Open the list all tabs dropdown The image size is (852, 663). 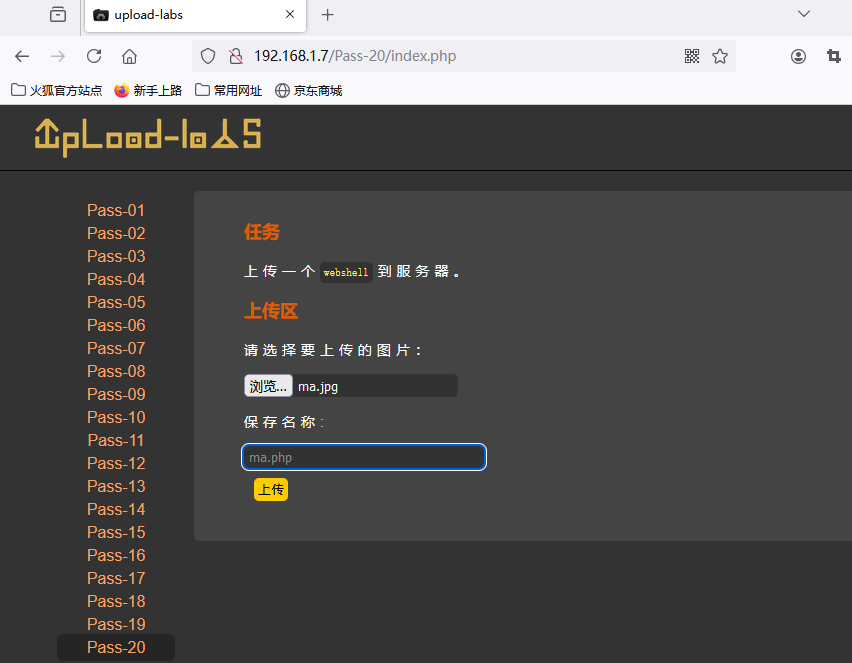[803, 14]
